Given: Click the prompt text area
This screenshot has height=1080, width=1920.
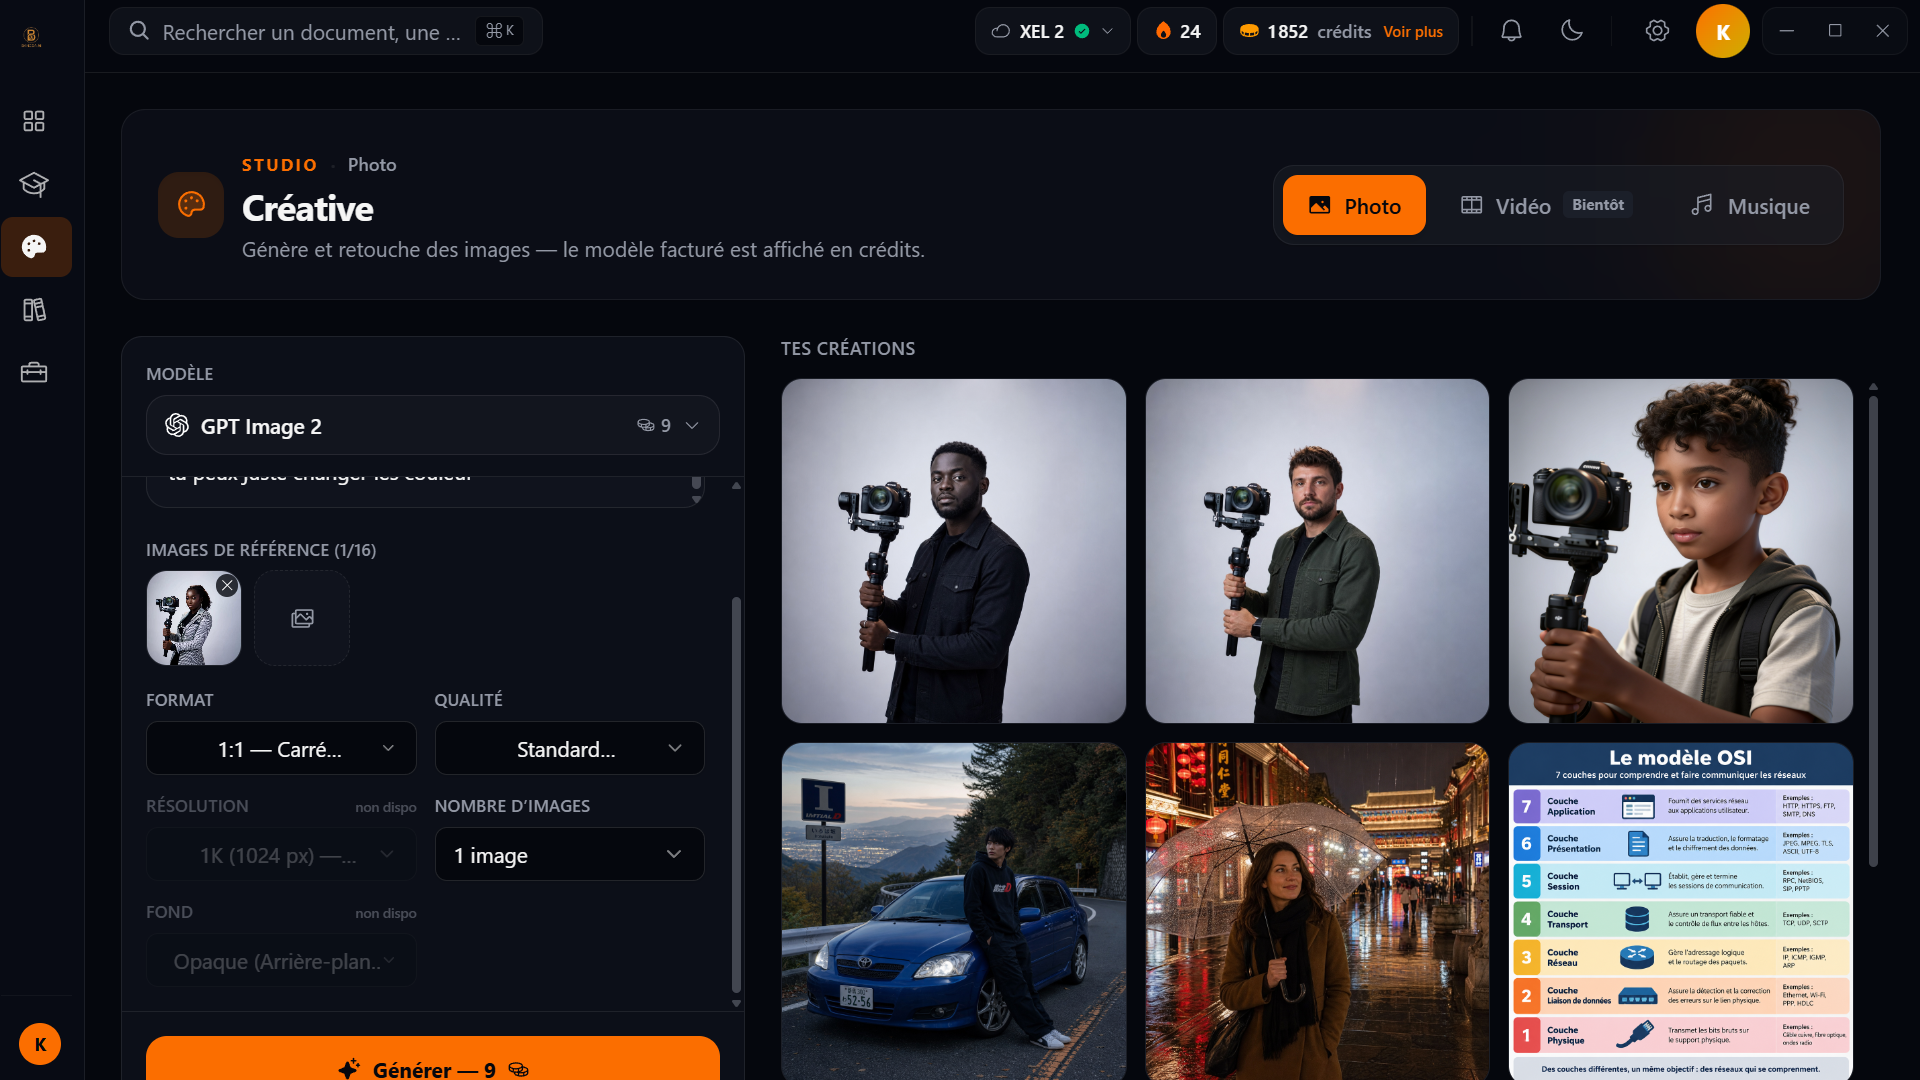Looking at the screenshot, I should [425, 490].
